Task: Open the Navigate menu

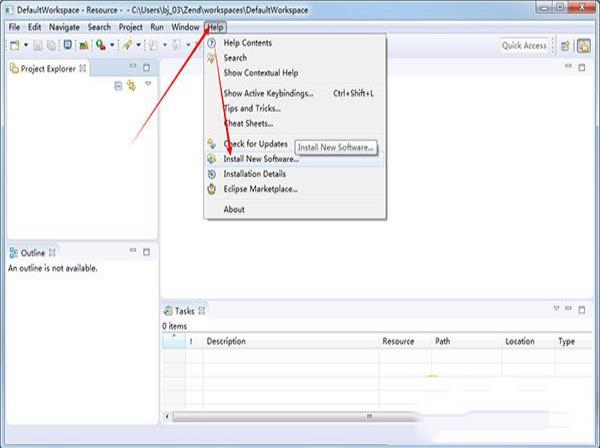Action: [x=64, y=27]
